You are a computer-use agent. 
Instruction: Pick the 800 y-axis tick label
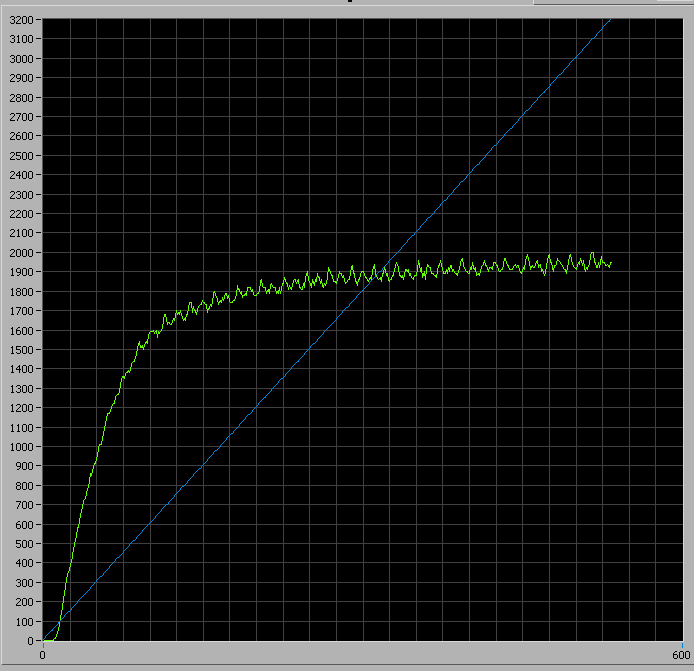(x=24, y=486)
